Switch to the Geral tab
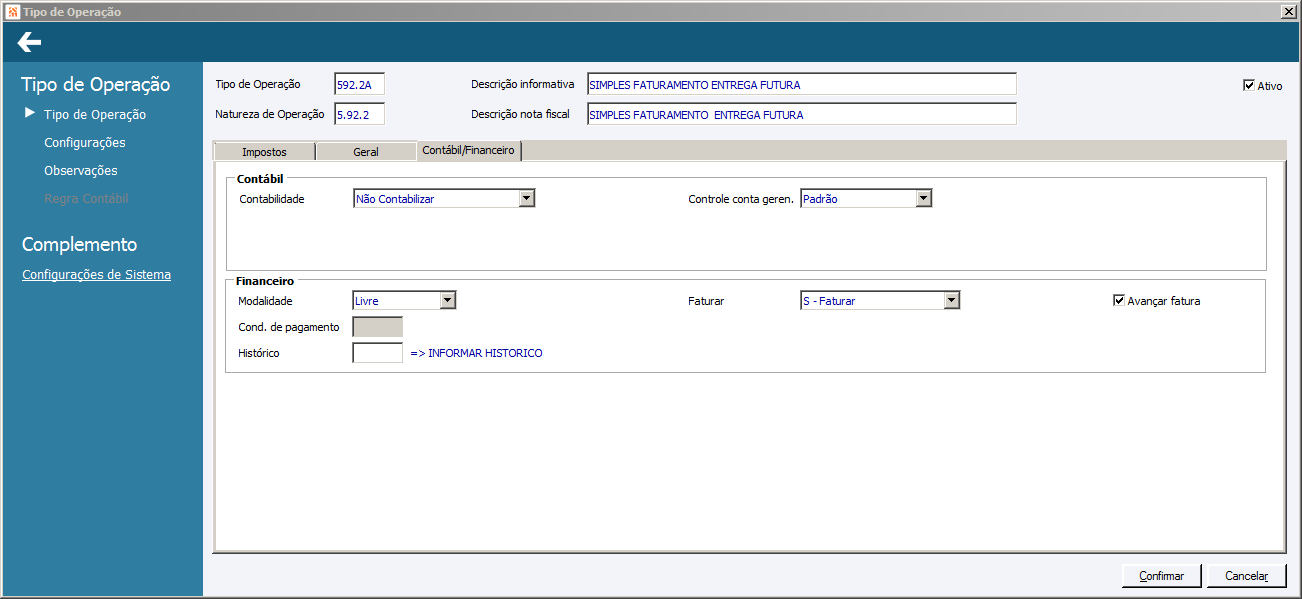The height and width of the screenshot is (599, 1302). 366,152
